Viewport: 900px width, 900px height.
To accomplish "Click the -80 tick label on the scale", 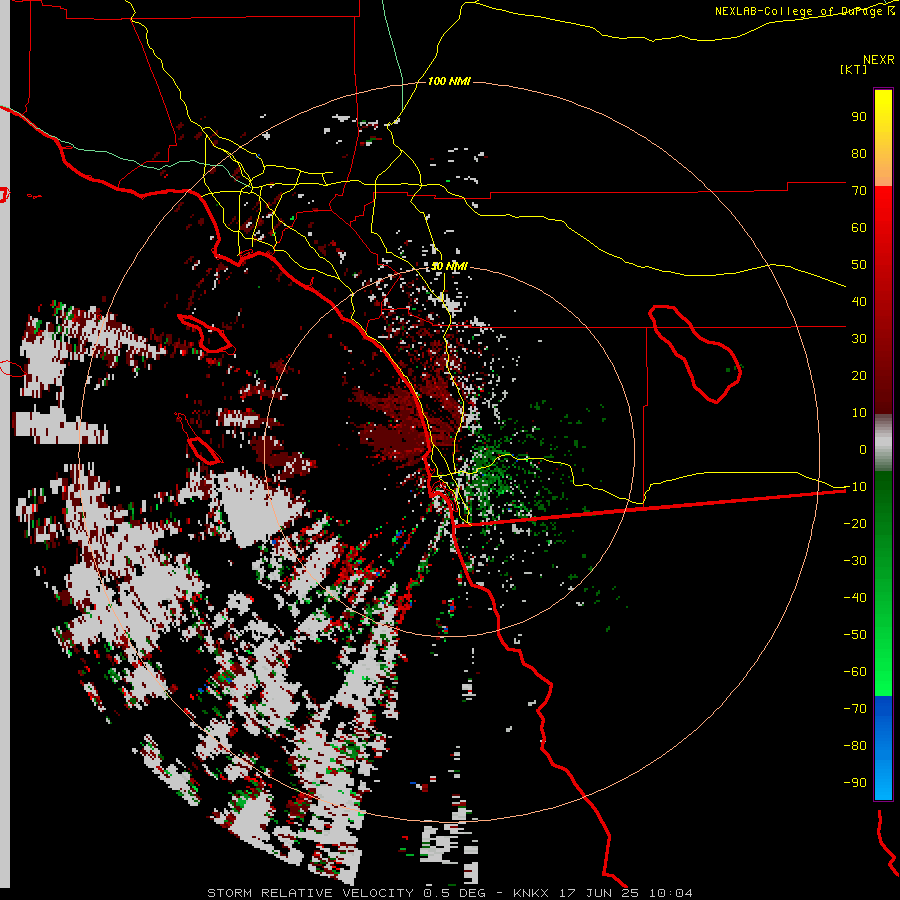I will coord(855,746).
